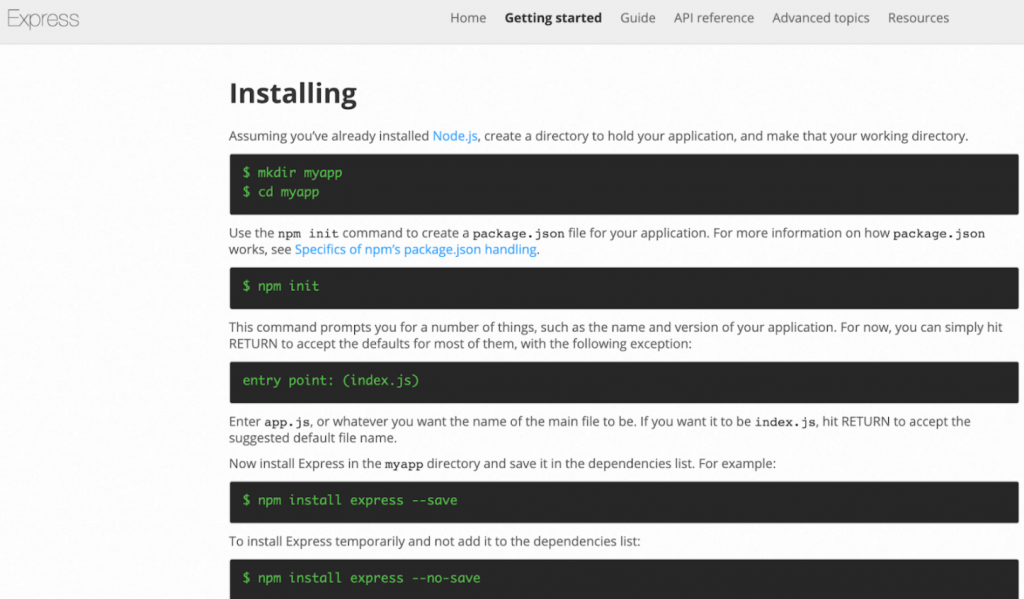The width and height of the screenshot is (1024, 599).
Task: Click the Installing heading
Action: (x=293, y=93)
